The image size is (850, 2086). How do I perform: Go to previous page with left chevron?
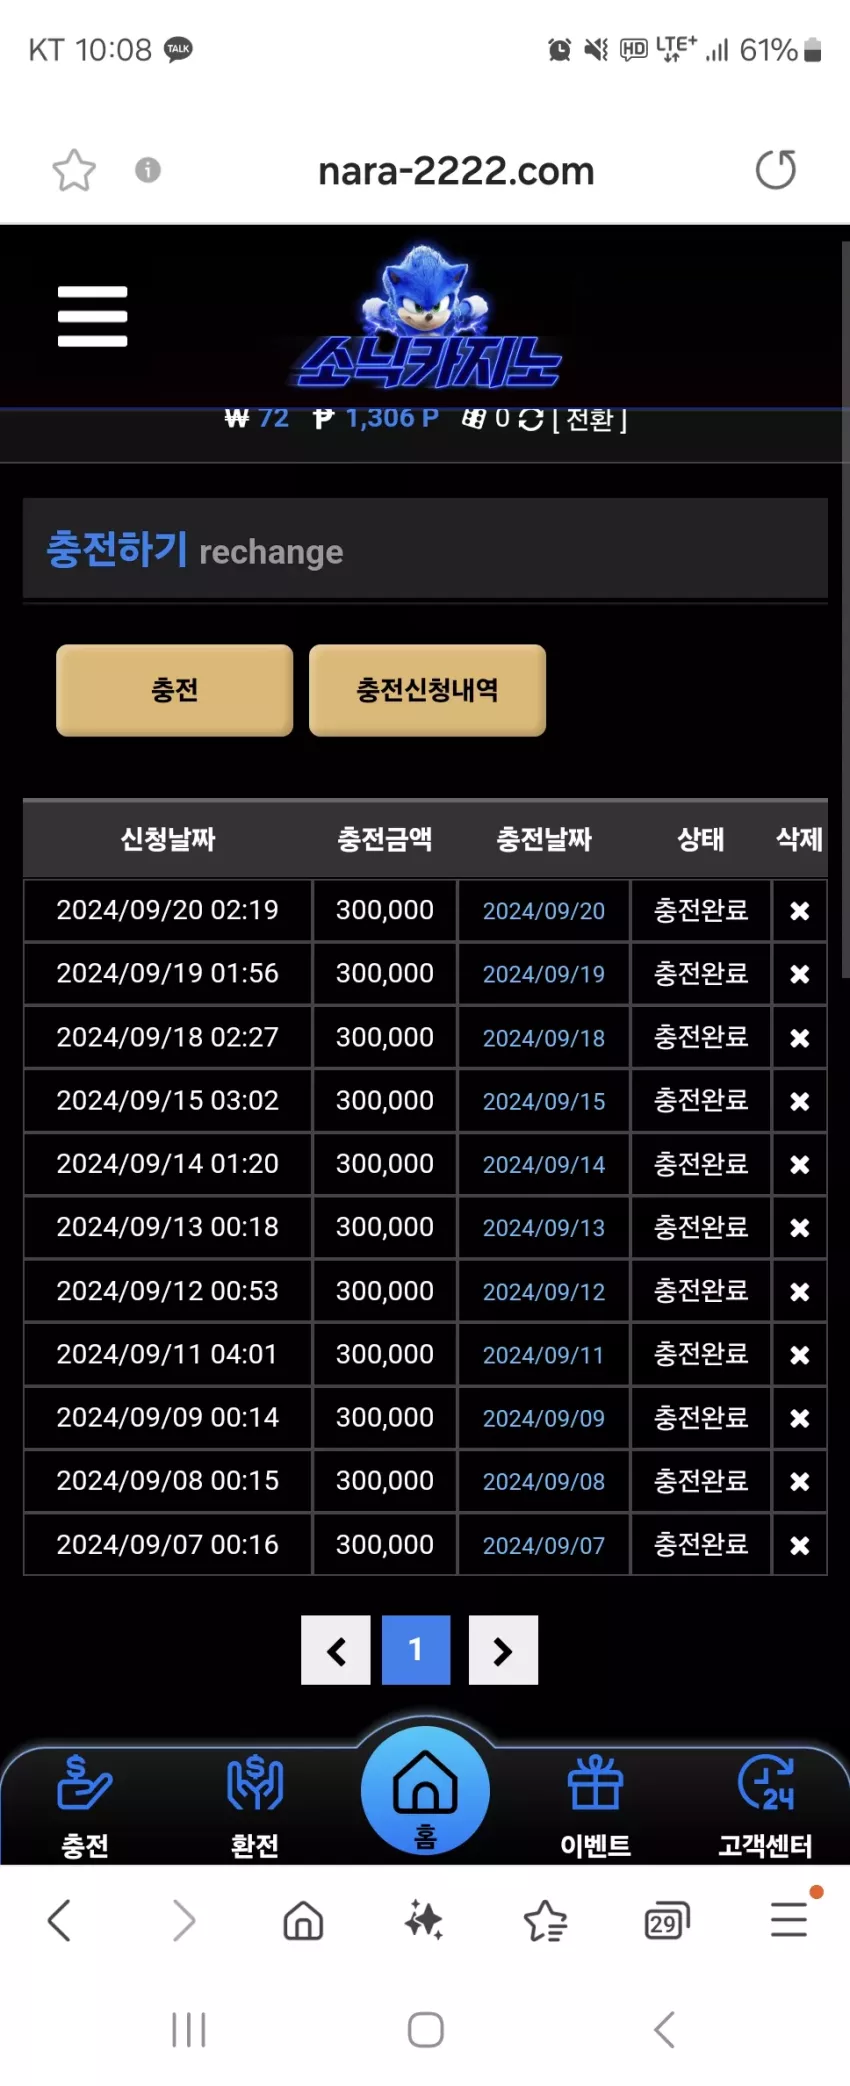coord(336,1650)
